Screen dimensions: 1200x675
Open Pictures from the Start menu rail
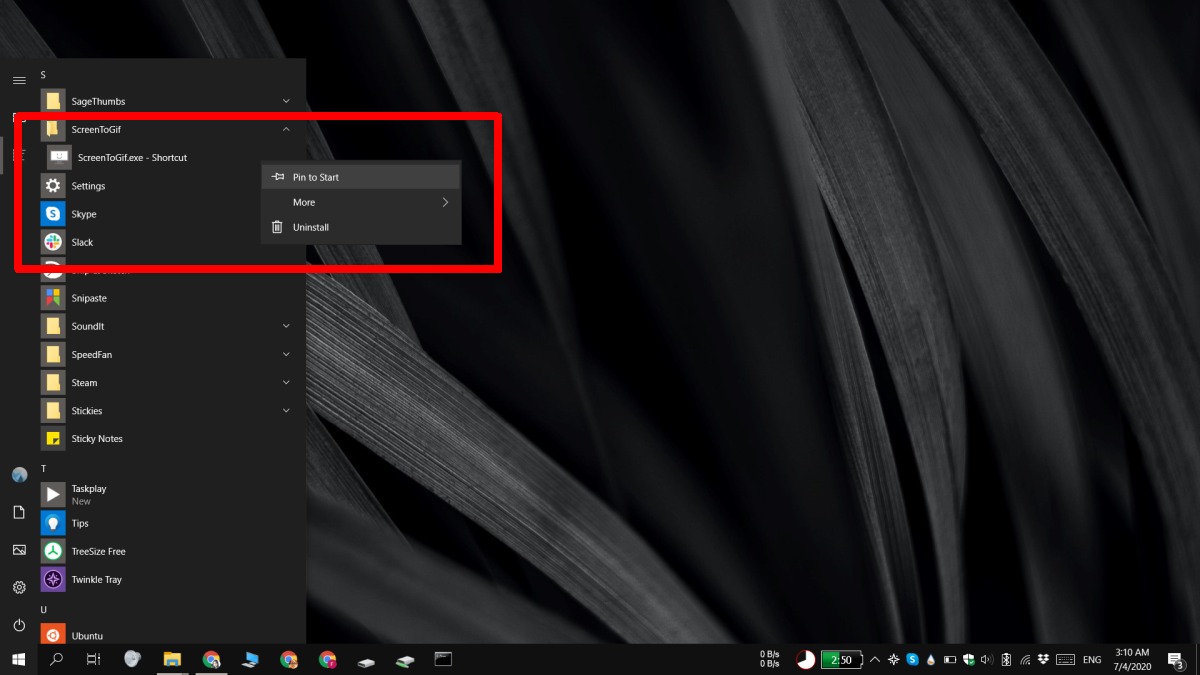coord(19,550)
